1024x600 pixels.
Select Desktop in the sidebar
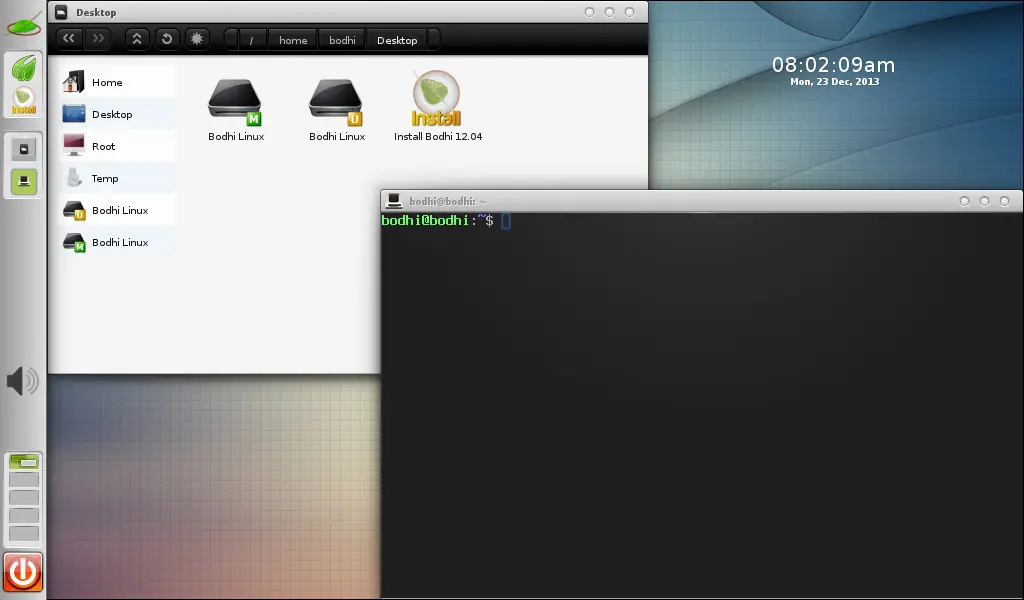click(117, 114)
